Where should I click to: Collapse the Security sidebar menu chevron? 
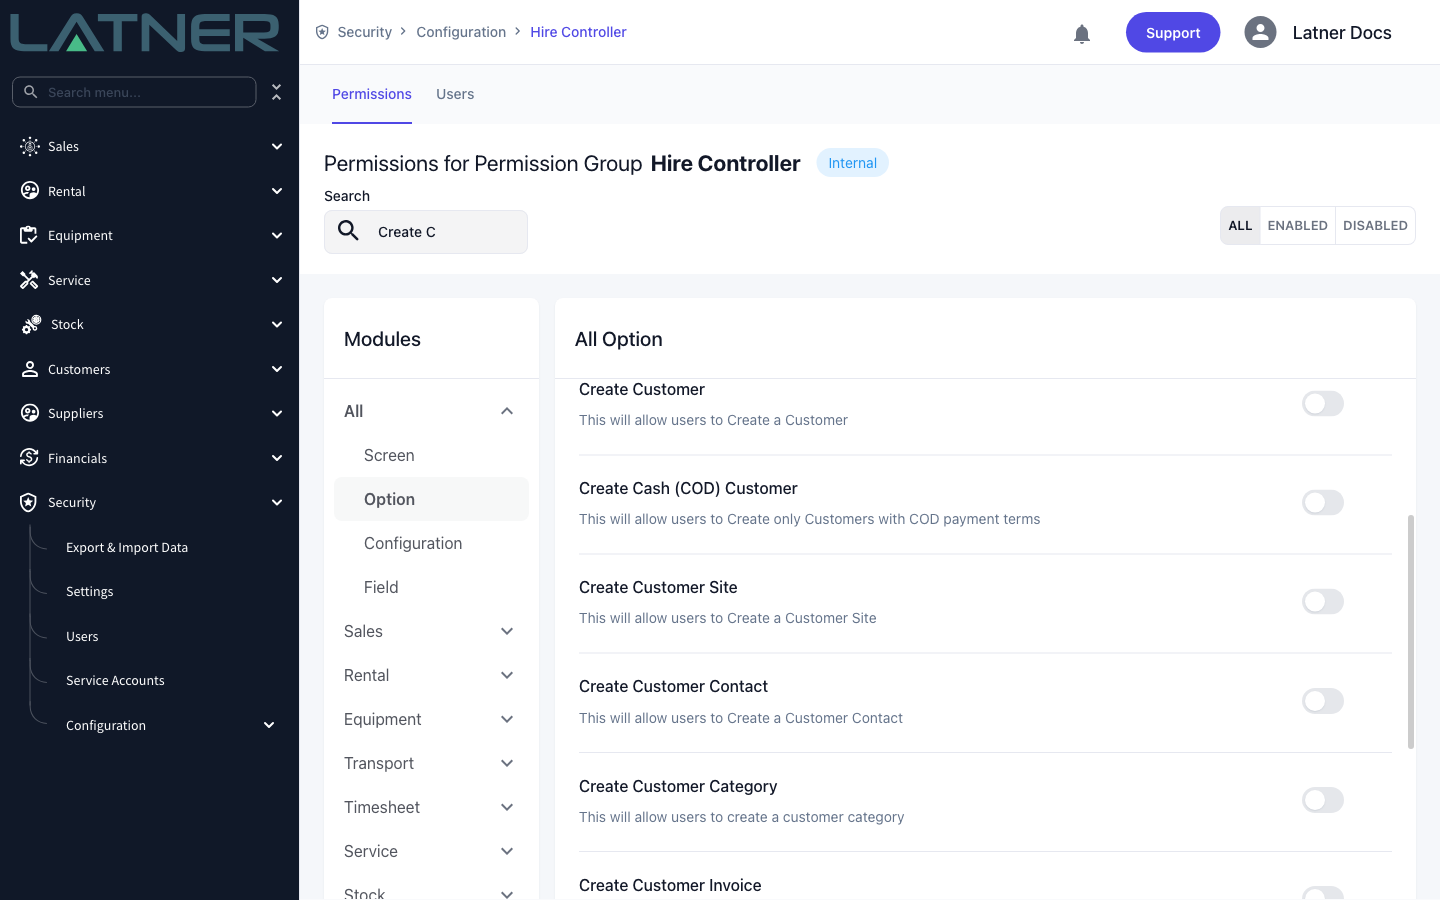pos(277,502)
